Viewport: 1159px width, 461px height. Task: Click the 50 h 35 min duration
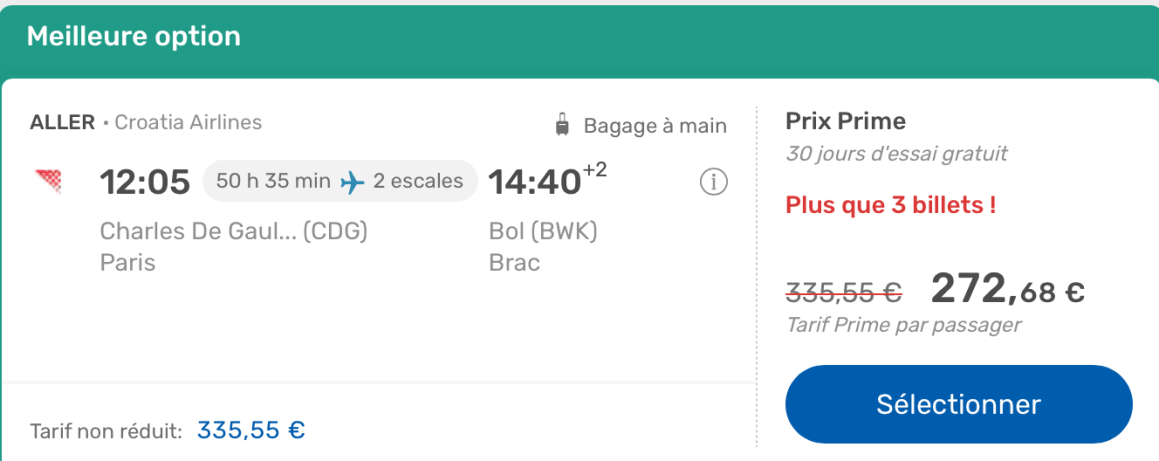273,181
